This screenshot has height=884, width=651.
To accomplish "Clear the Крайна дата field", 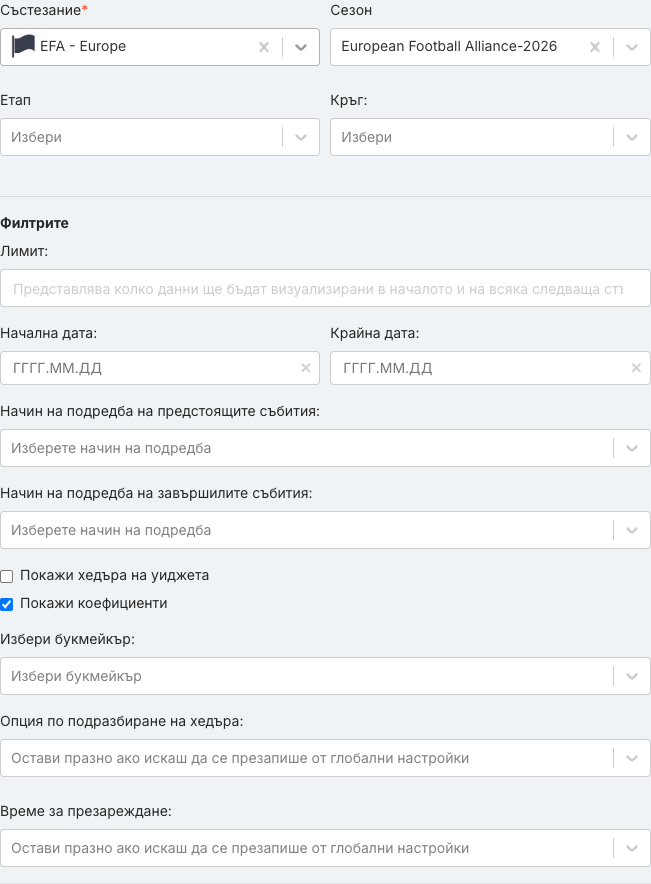I will tap(636, 368).
